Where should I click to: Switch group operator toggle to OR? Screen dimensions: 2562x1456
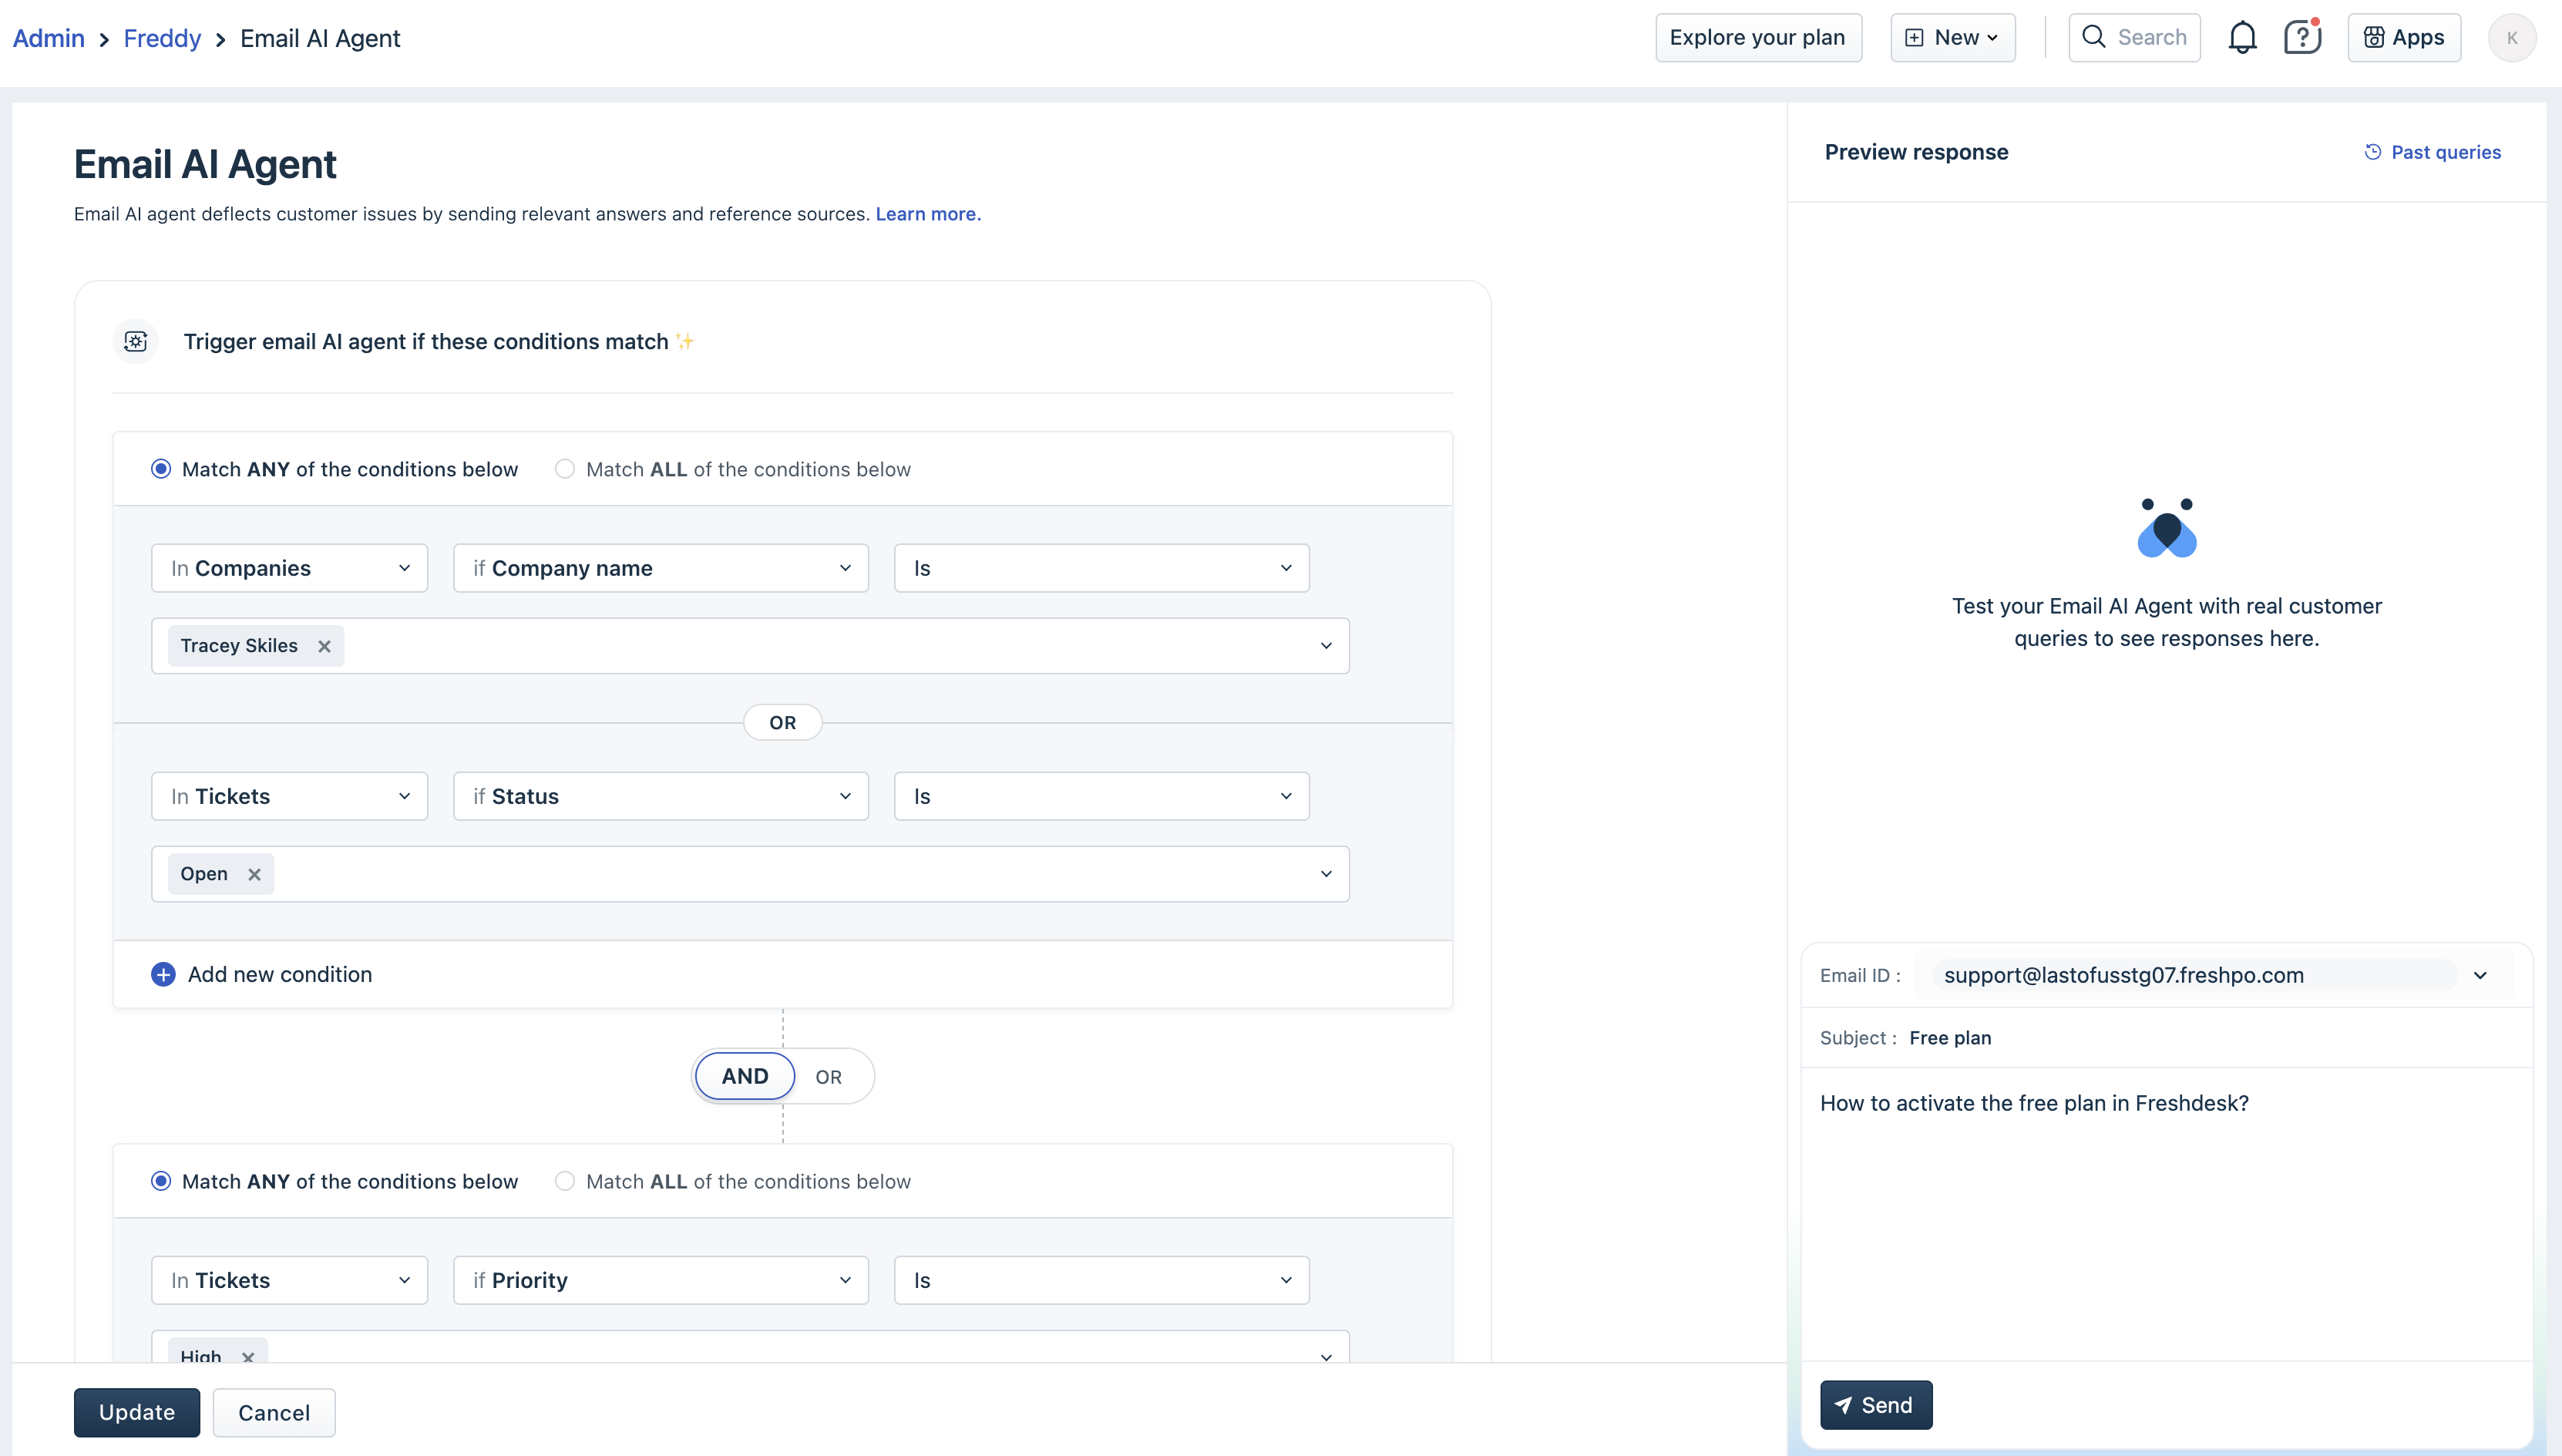pos(828,1077)
